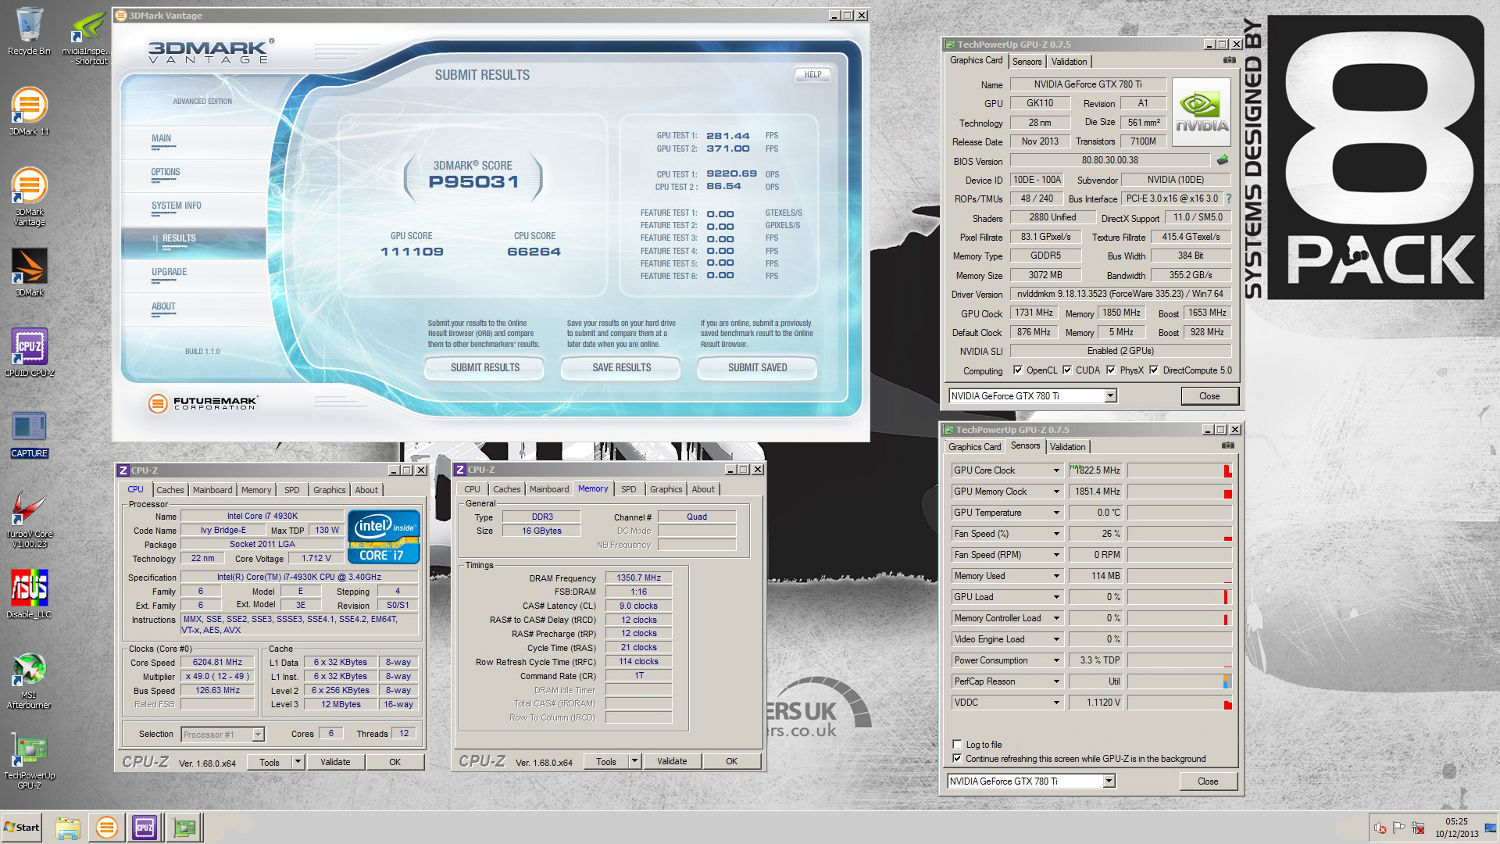Toggle PhysX checkbox in GPU-Z
This screenshot has width=1500, height=844.
1110,370
